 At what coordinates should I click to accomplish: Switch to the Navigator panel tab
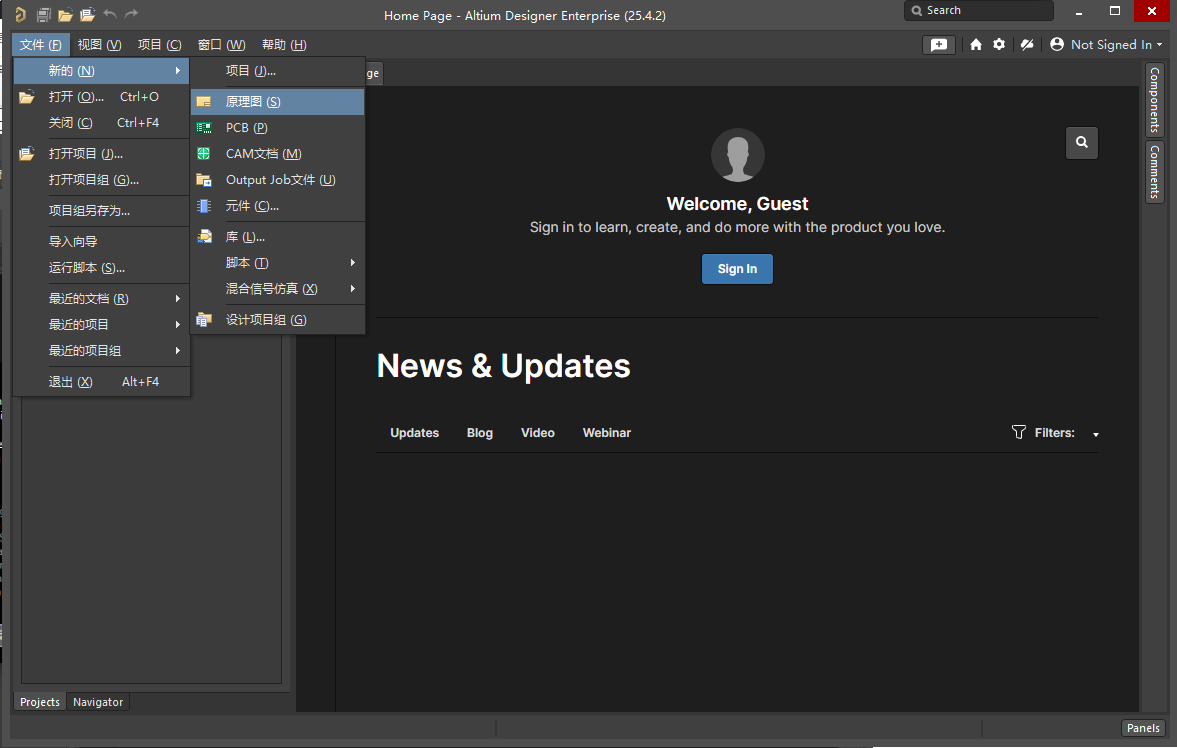pos(98,702)
